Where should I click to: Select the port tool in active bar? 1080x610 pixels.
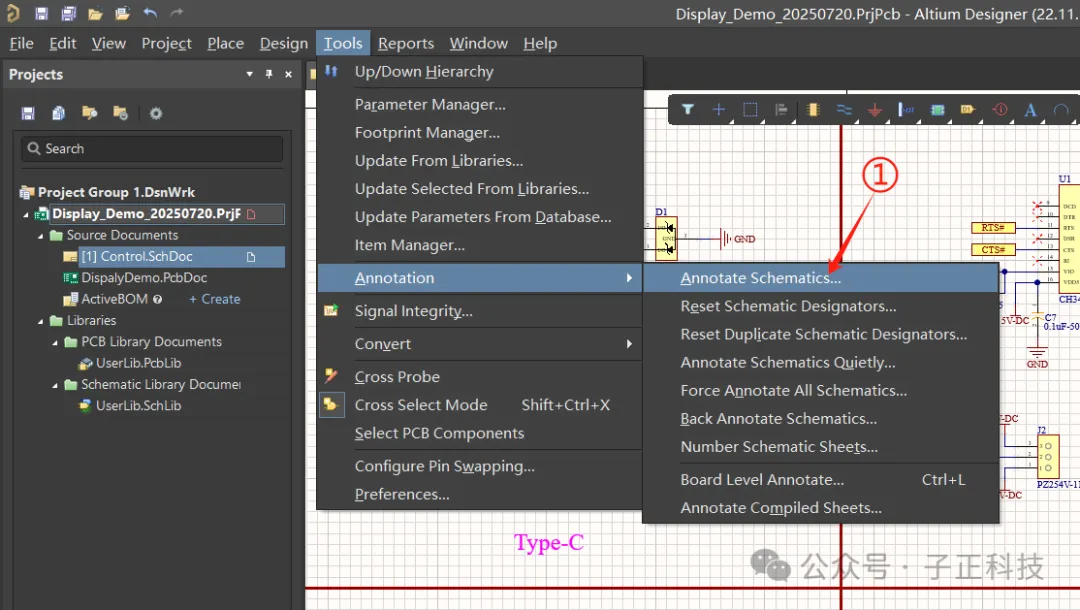coord(968,109)
